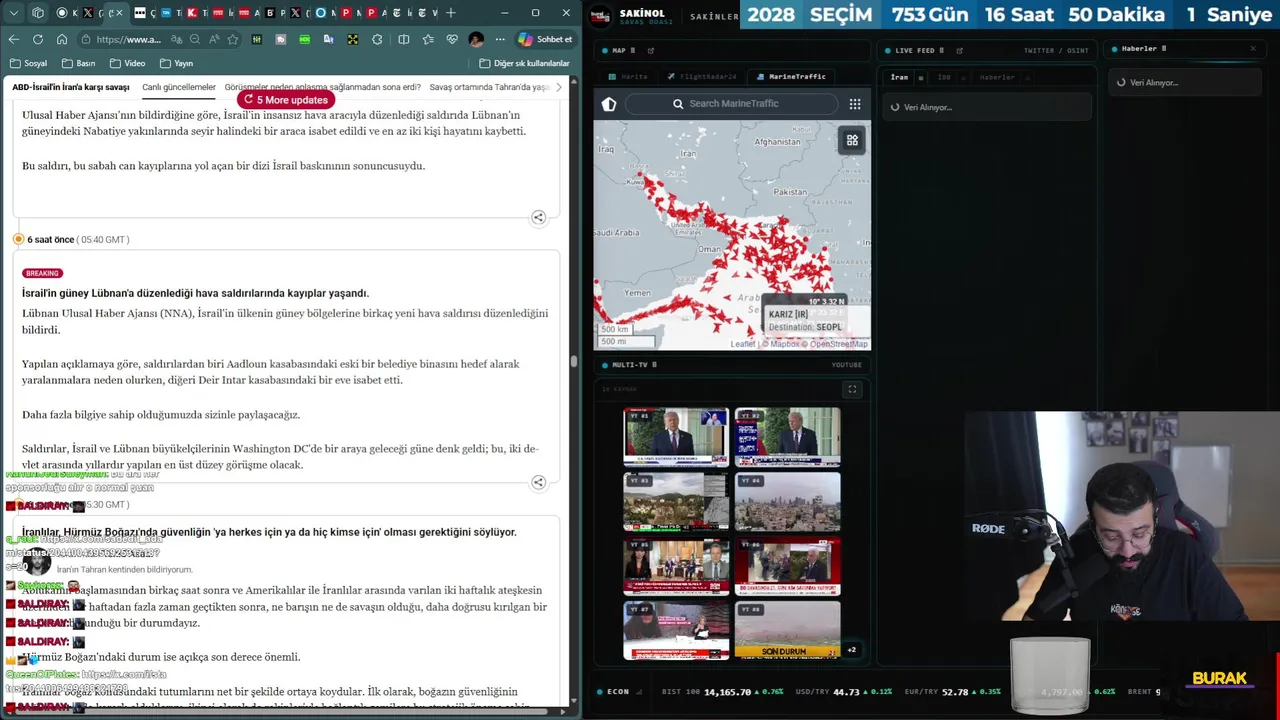Open the browser profile avatar
This screenshot has width=1280, height=720.
(476, 39)
